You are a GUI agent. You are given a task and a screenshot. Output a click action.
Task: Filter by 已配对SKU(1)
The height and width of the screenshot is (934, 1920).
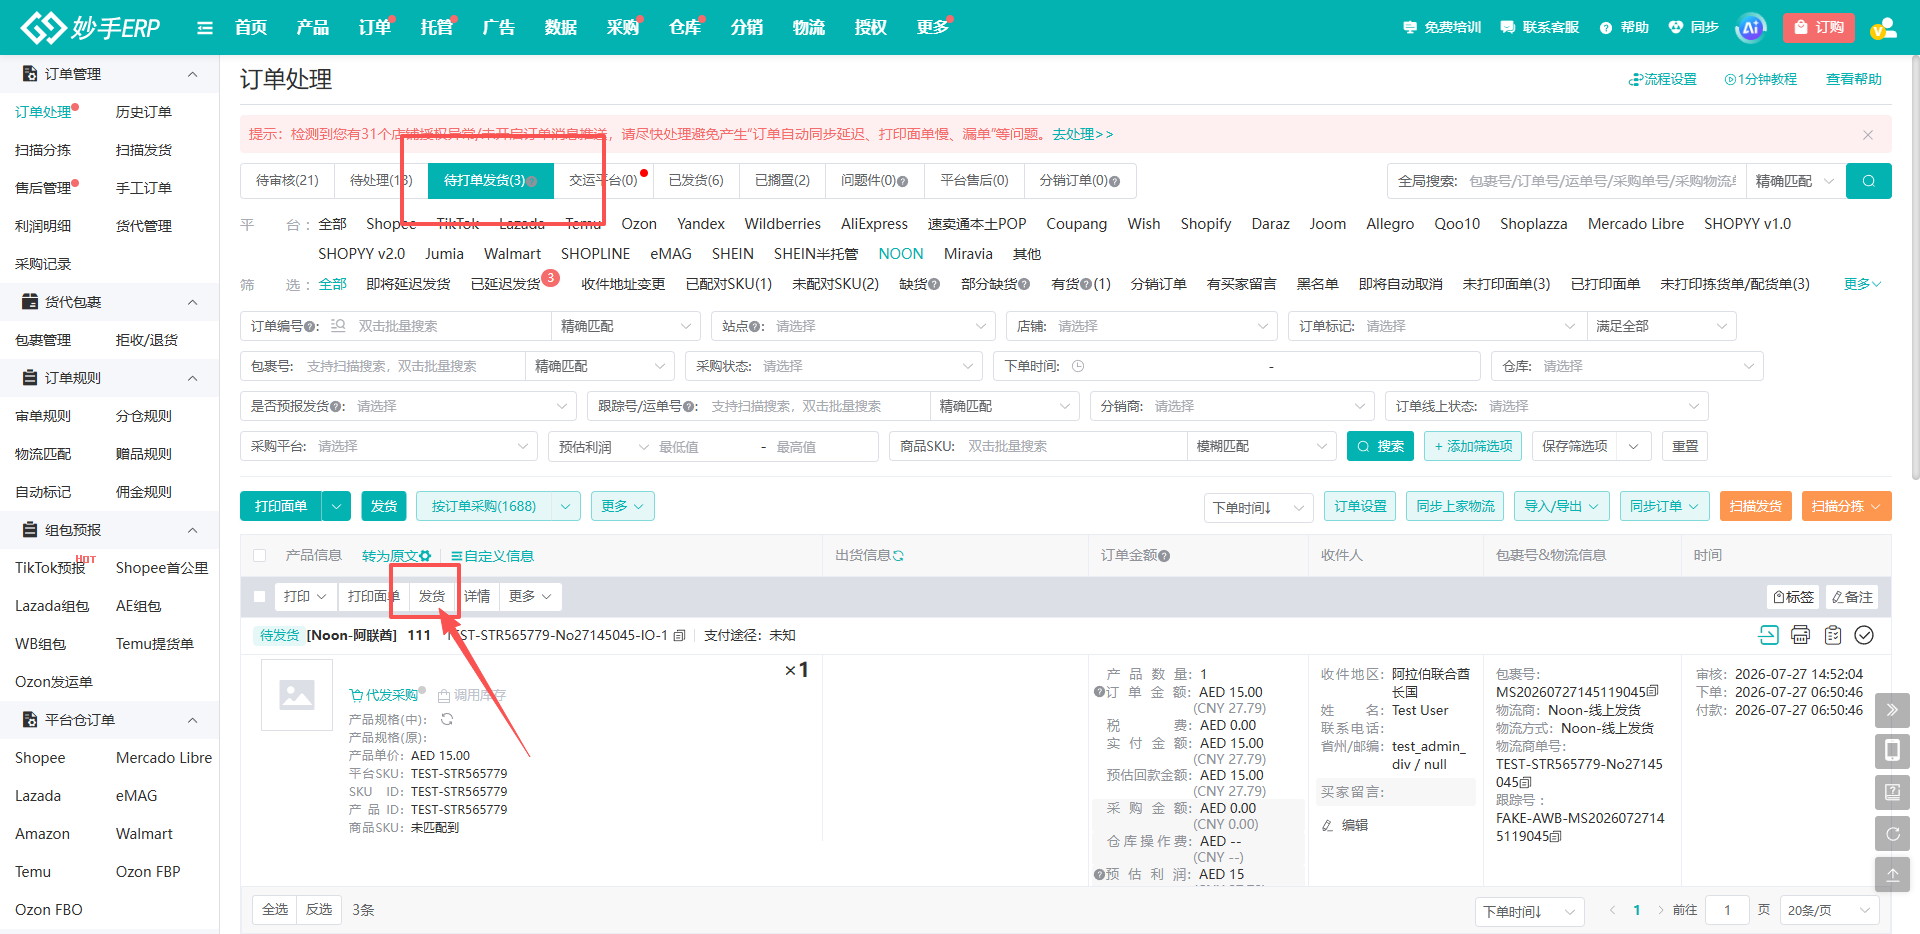729,284
